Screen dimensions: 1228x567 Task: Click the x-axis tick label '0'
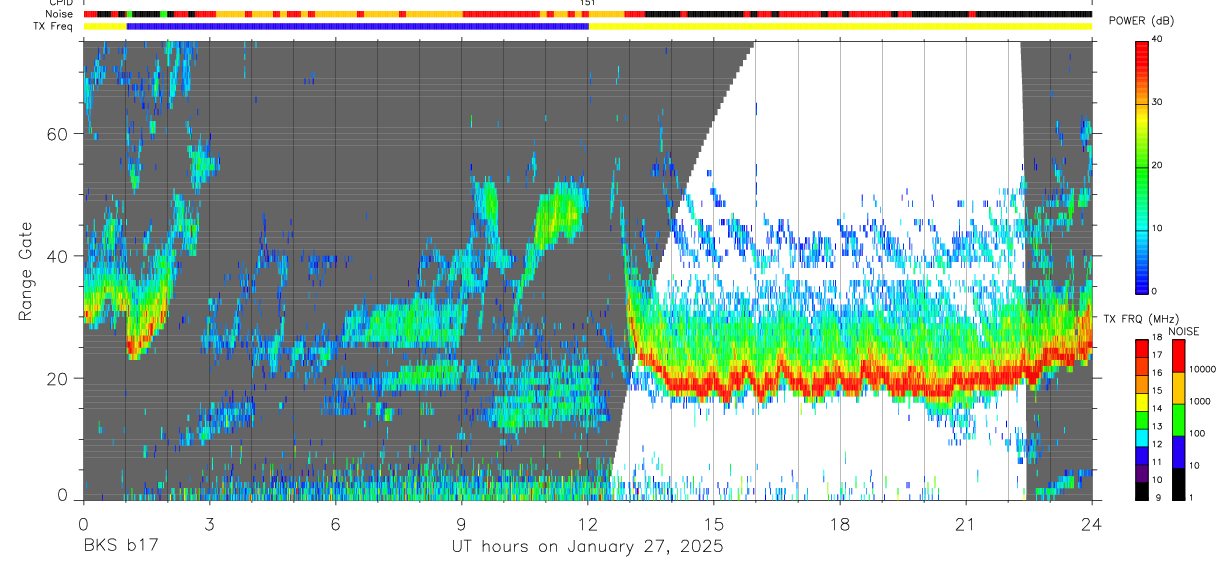83,523
